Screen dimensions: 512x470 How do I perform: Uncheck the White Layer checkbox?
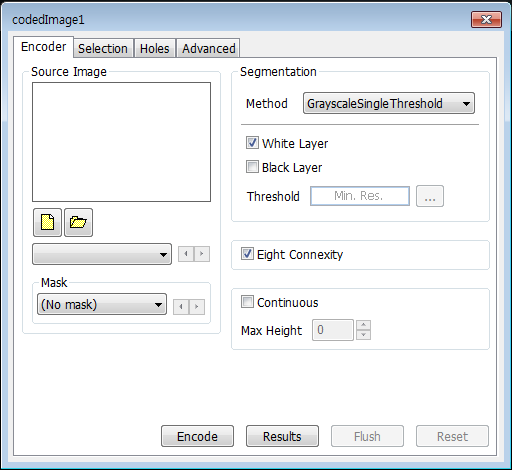[x=252, y=143]
